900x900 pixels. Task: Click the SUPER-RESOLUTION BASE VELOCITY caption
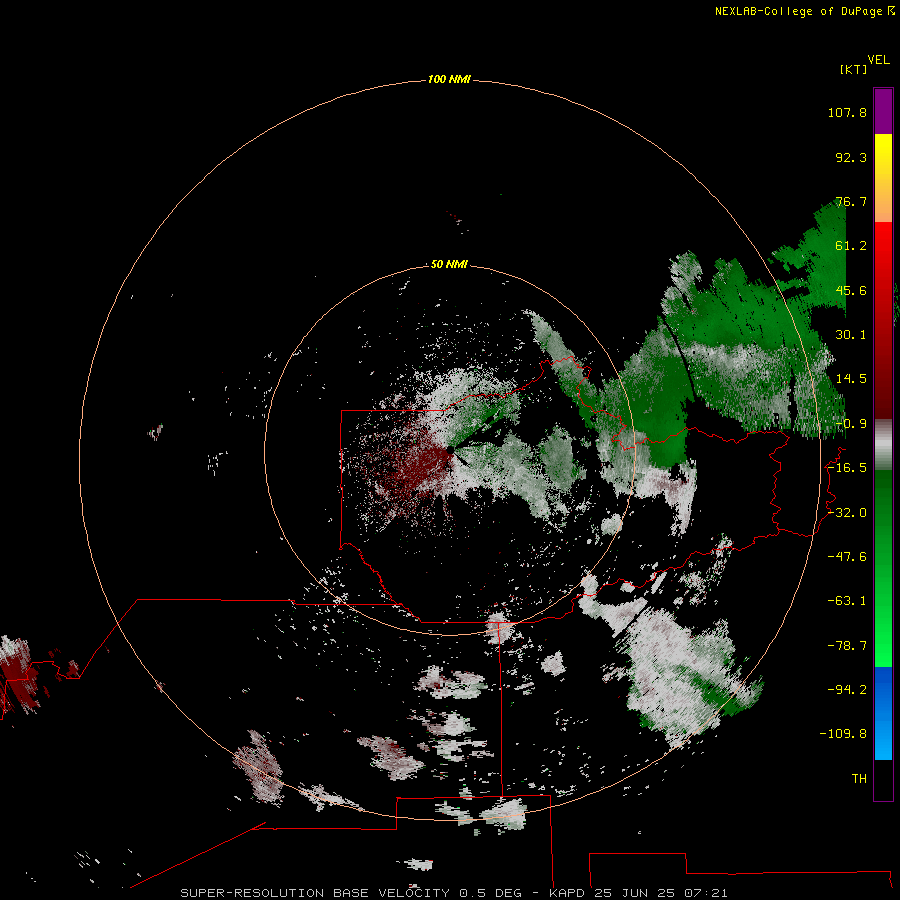454,893
